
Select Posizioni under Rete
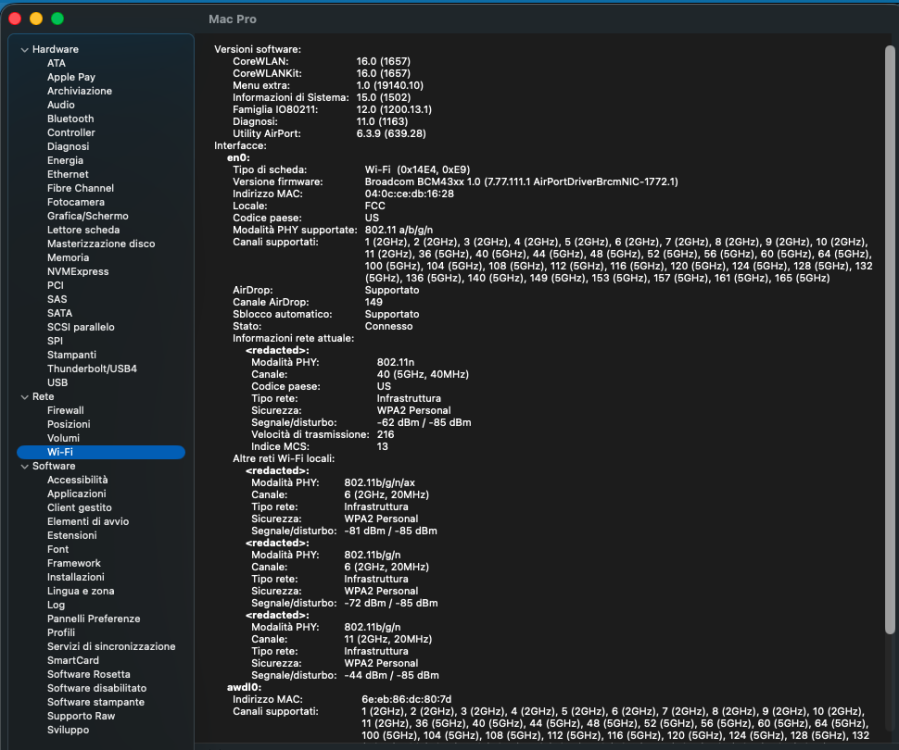click(x=69, y=424)
